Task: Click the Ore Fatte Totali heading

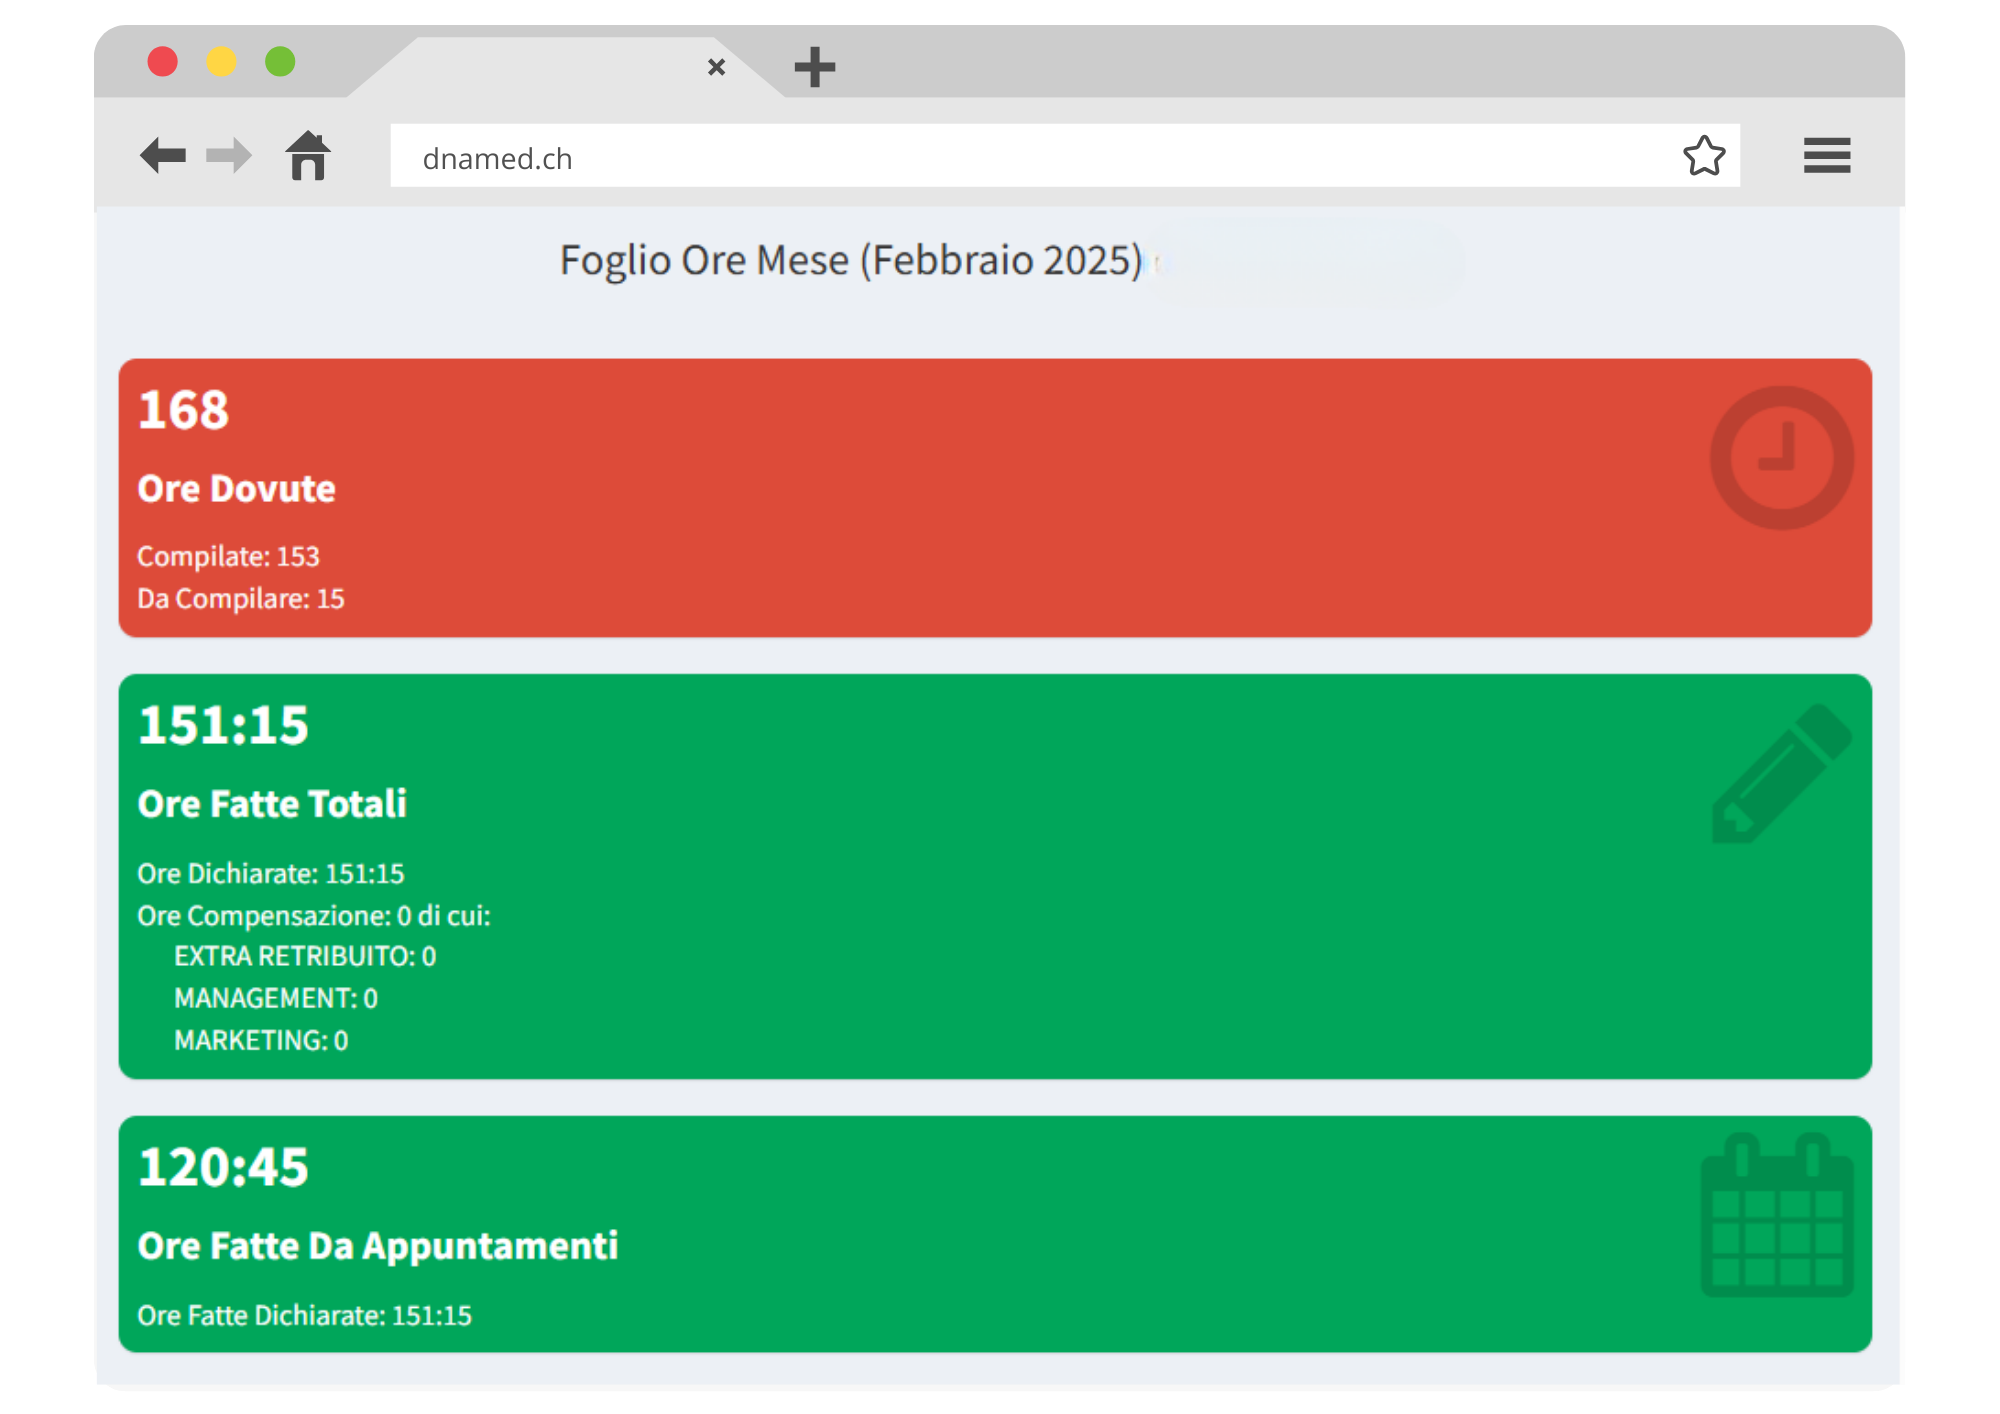Action: [272, 804]
